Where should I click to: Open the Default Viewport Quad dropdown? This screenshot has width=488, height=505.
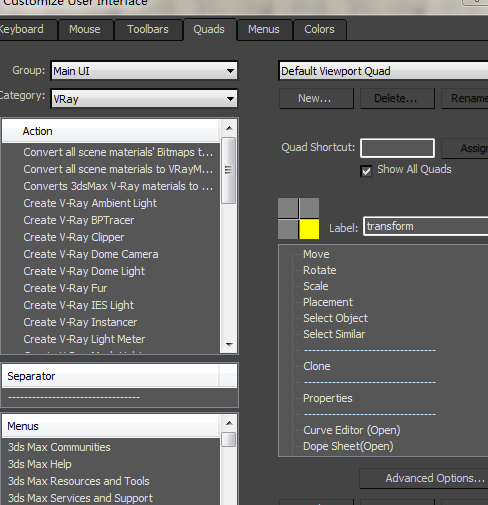[383, 71]
